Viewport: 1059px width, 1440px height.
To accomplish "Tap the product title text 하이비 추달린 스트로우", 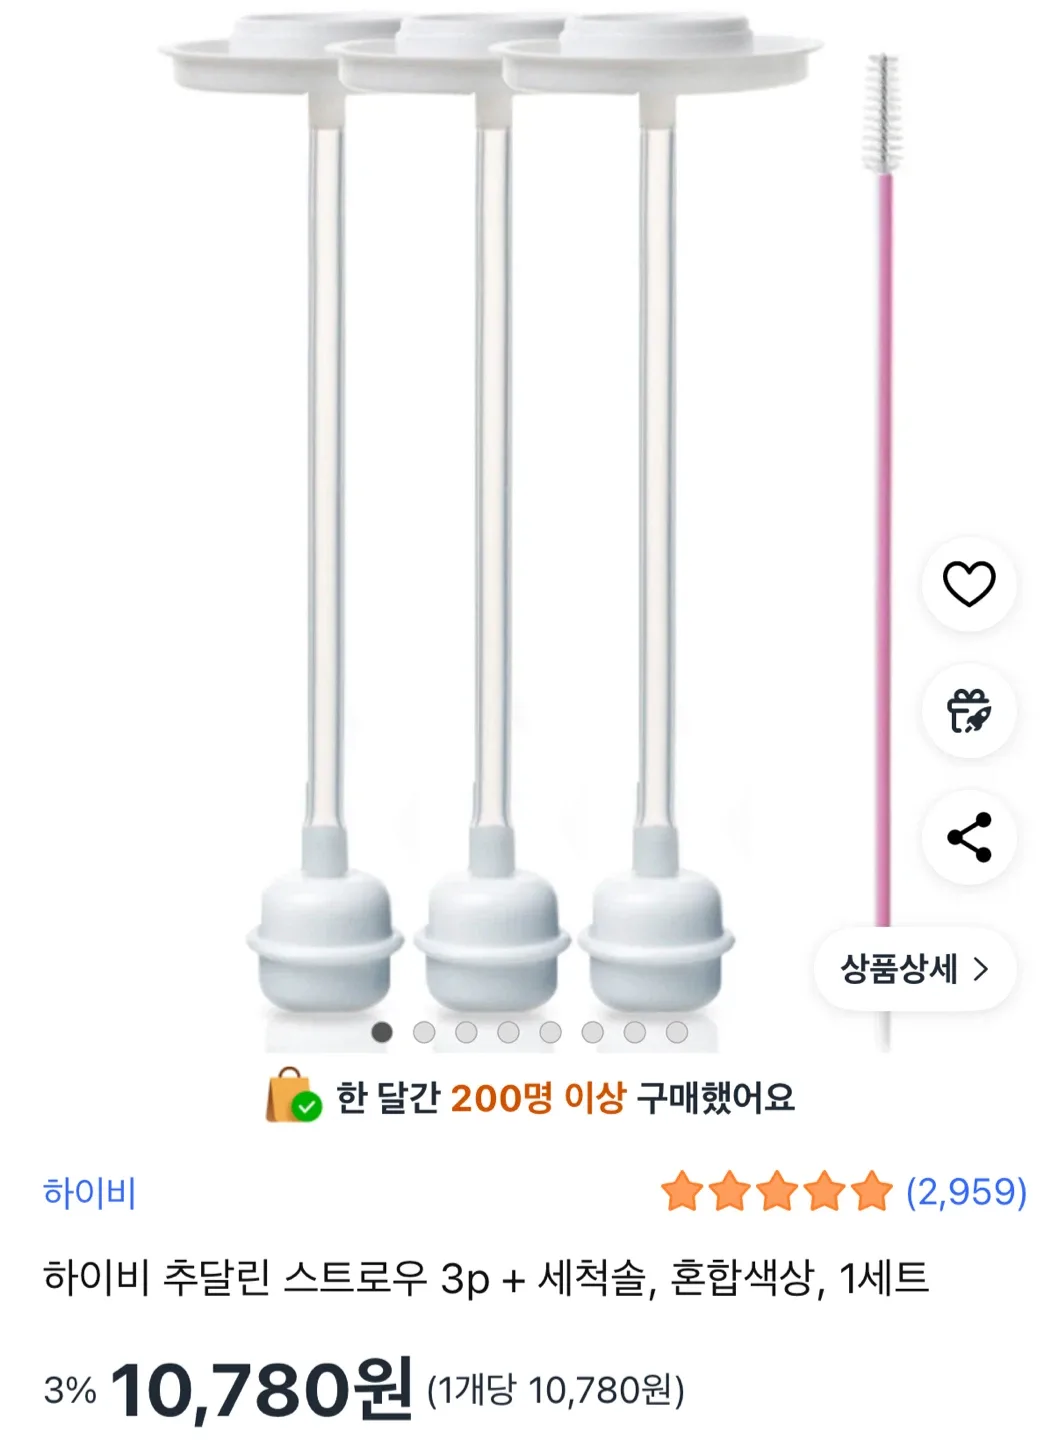I will (486, 1278).
